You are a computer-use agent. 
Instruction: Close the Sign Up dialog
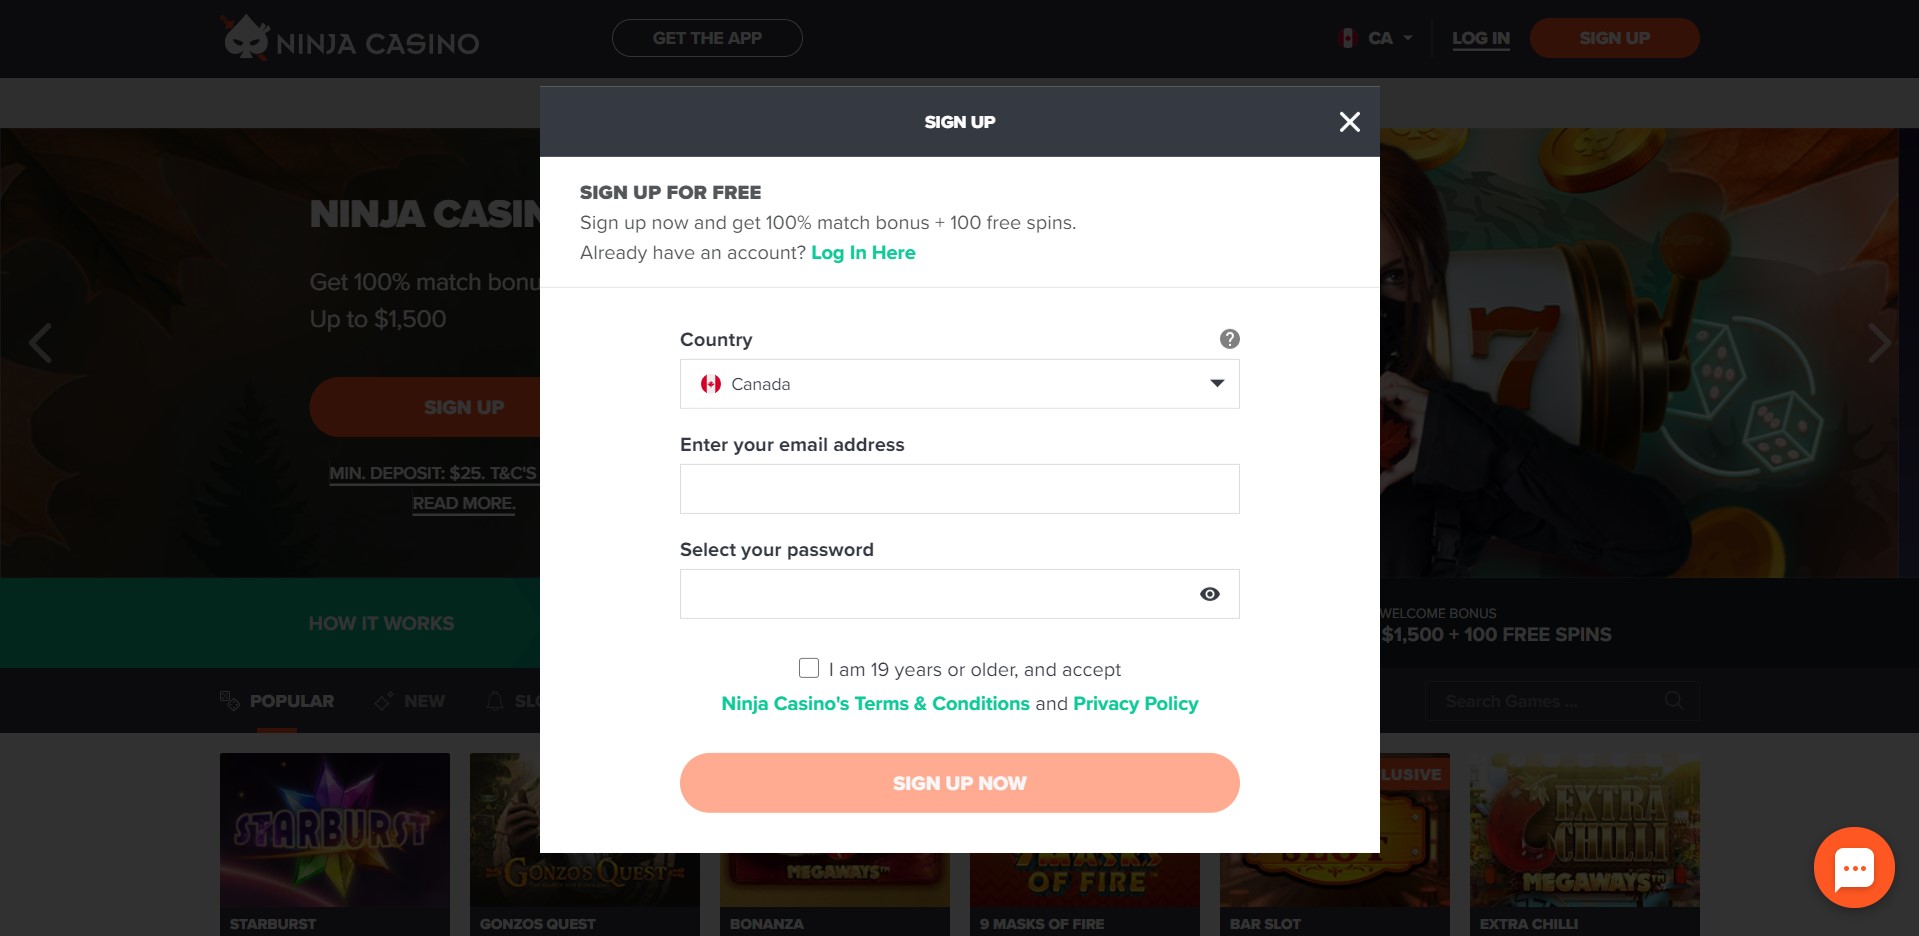(1349, 122)
